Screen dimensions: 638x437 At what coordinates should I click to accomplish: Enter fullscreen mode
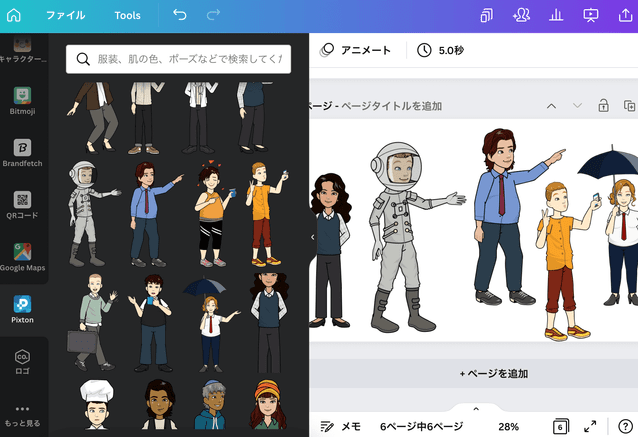tap(590, 426)
